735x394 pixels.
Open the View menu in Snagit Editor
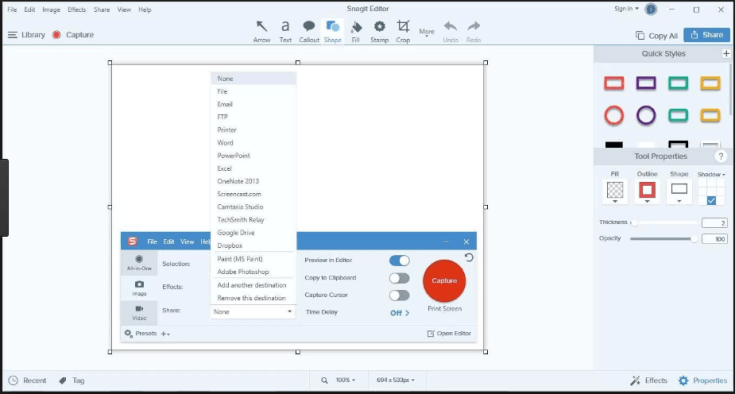(x=124, y=9)
